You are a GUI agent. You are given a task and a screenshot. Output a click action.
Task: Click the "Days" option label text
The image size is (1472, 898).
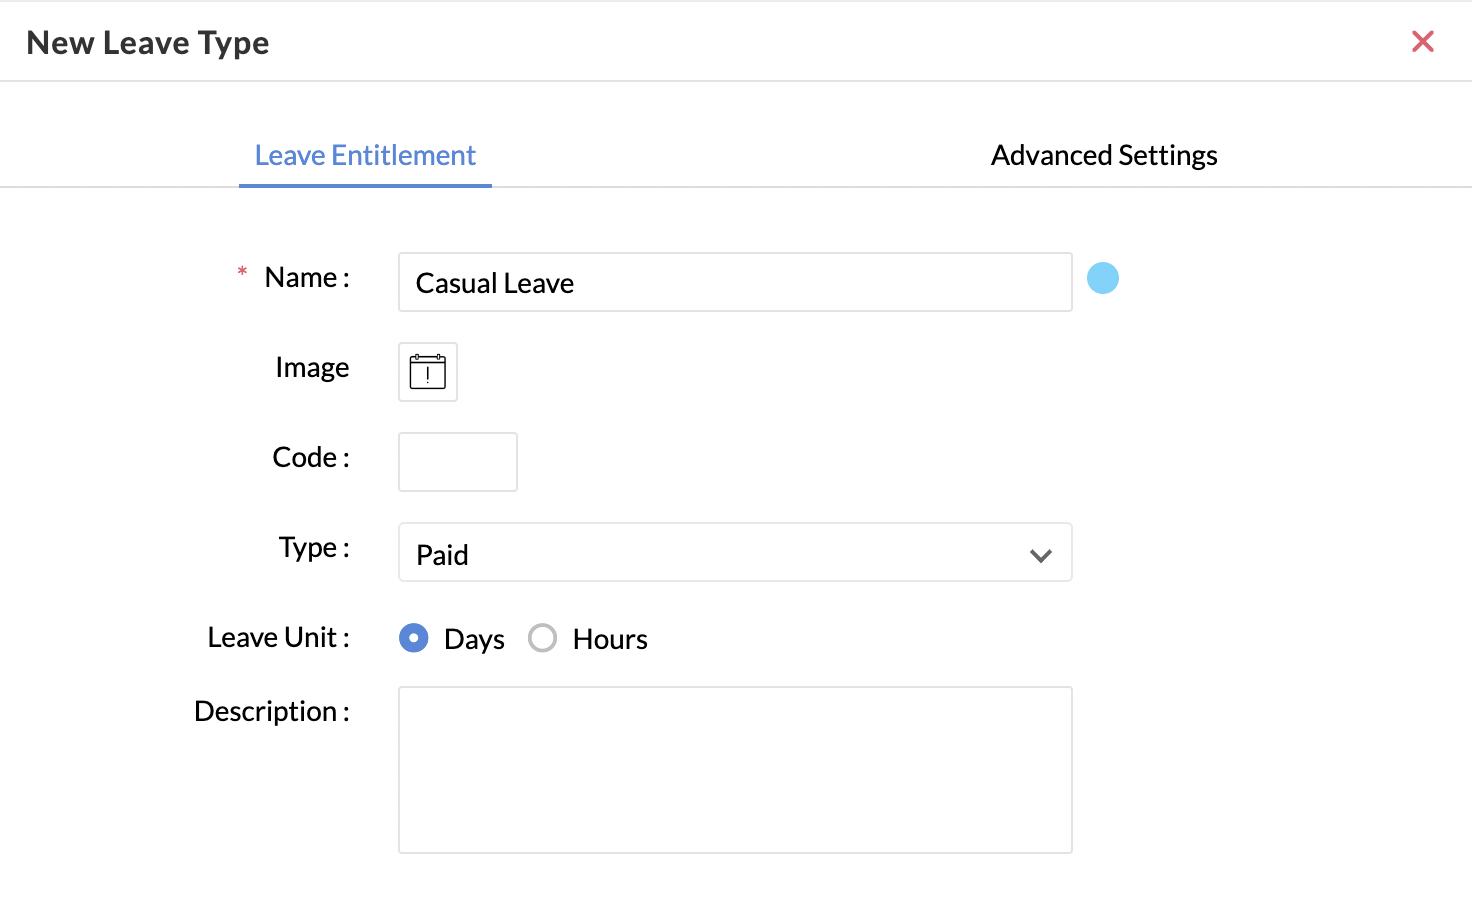tap(474, 640)
